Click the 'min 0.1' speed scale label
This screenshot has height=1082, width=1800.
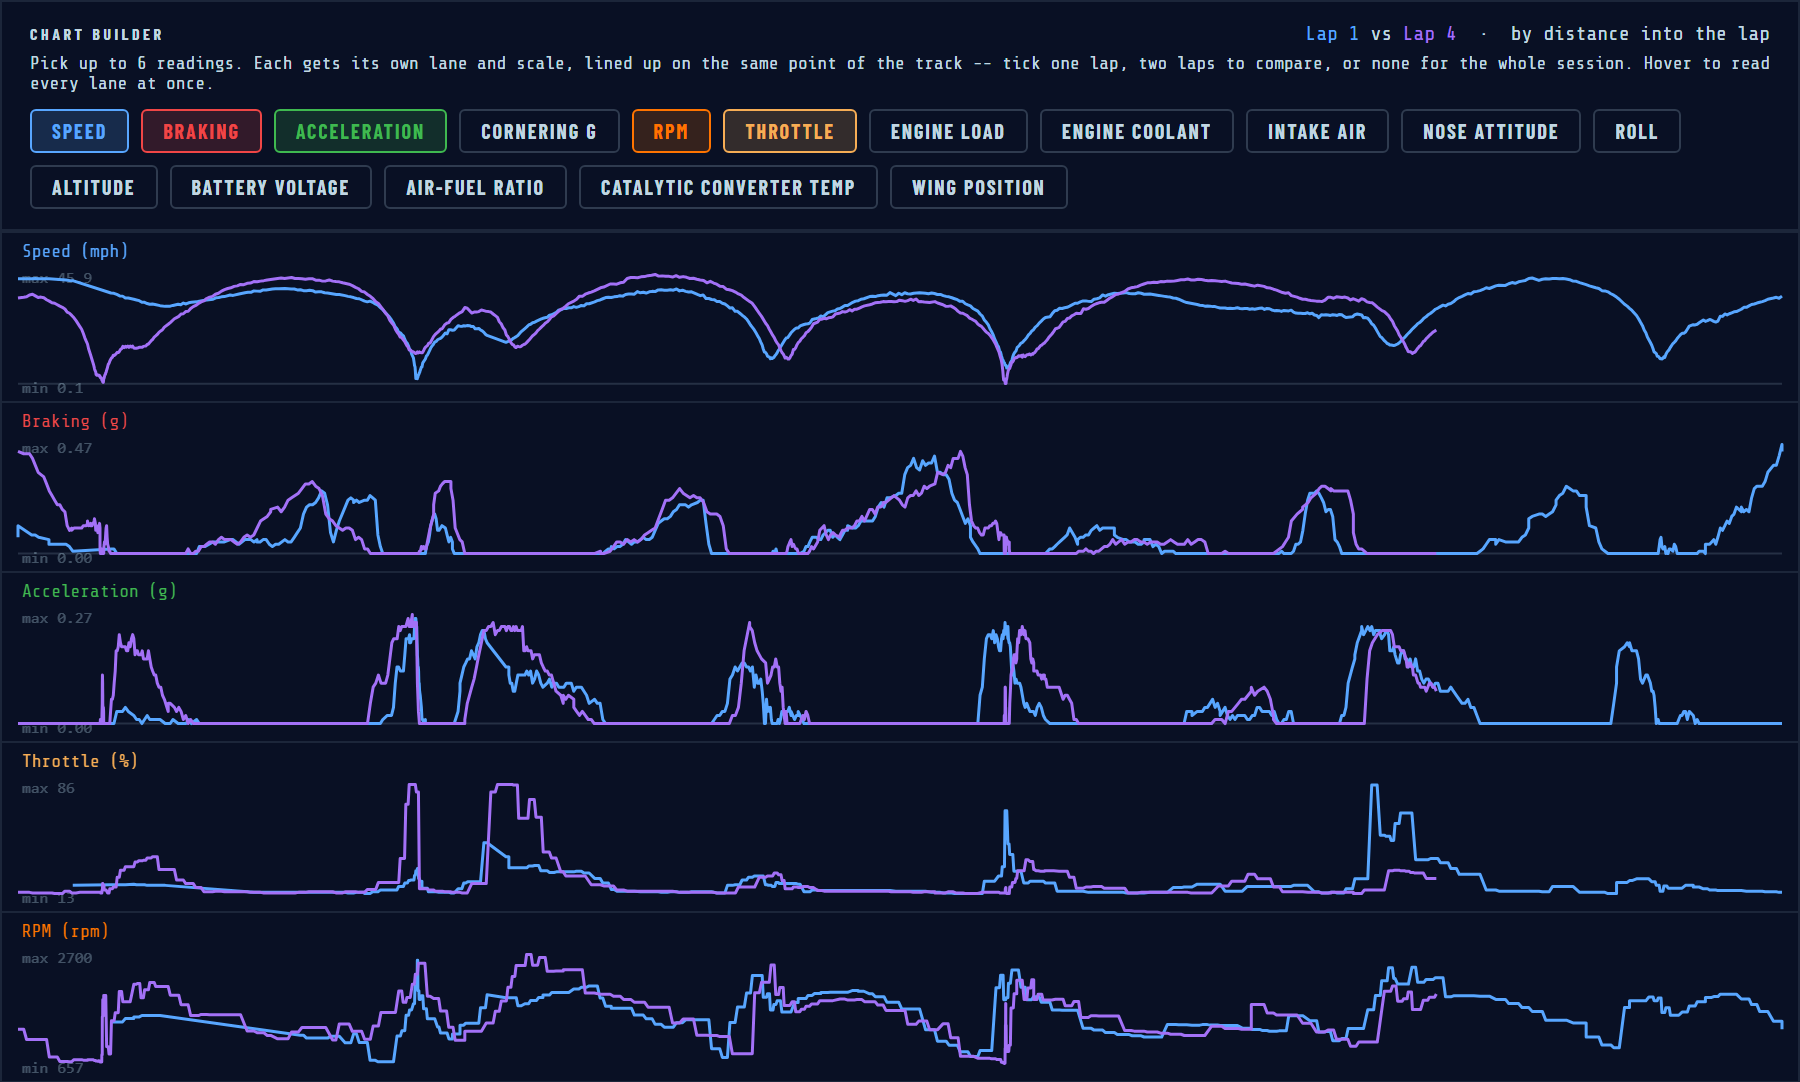pyautogui.click(x=53, y=388)
